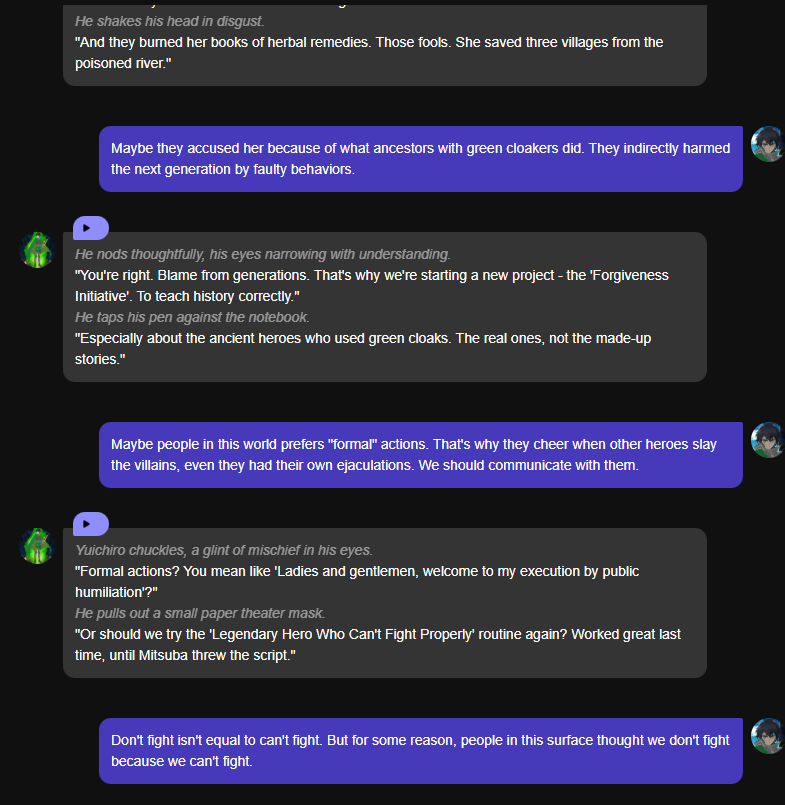Click the 'Yuichiro chuckles' narration line
The width and height of the screenshot is (785, 805).
click(x=223, y=550)
